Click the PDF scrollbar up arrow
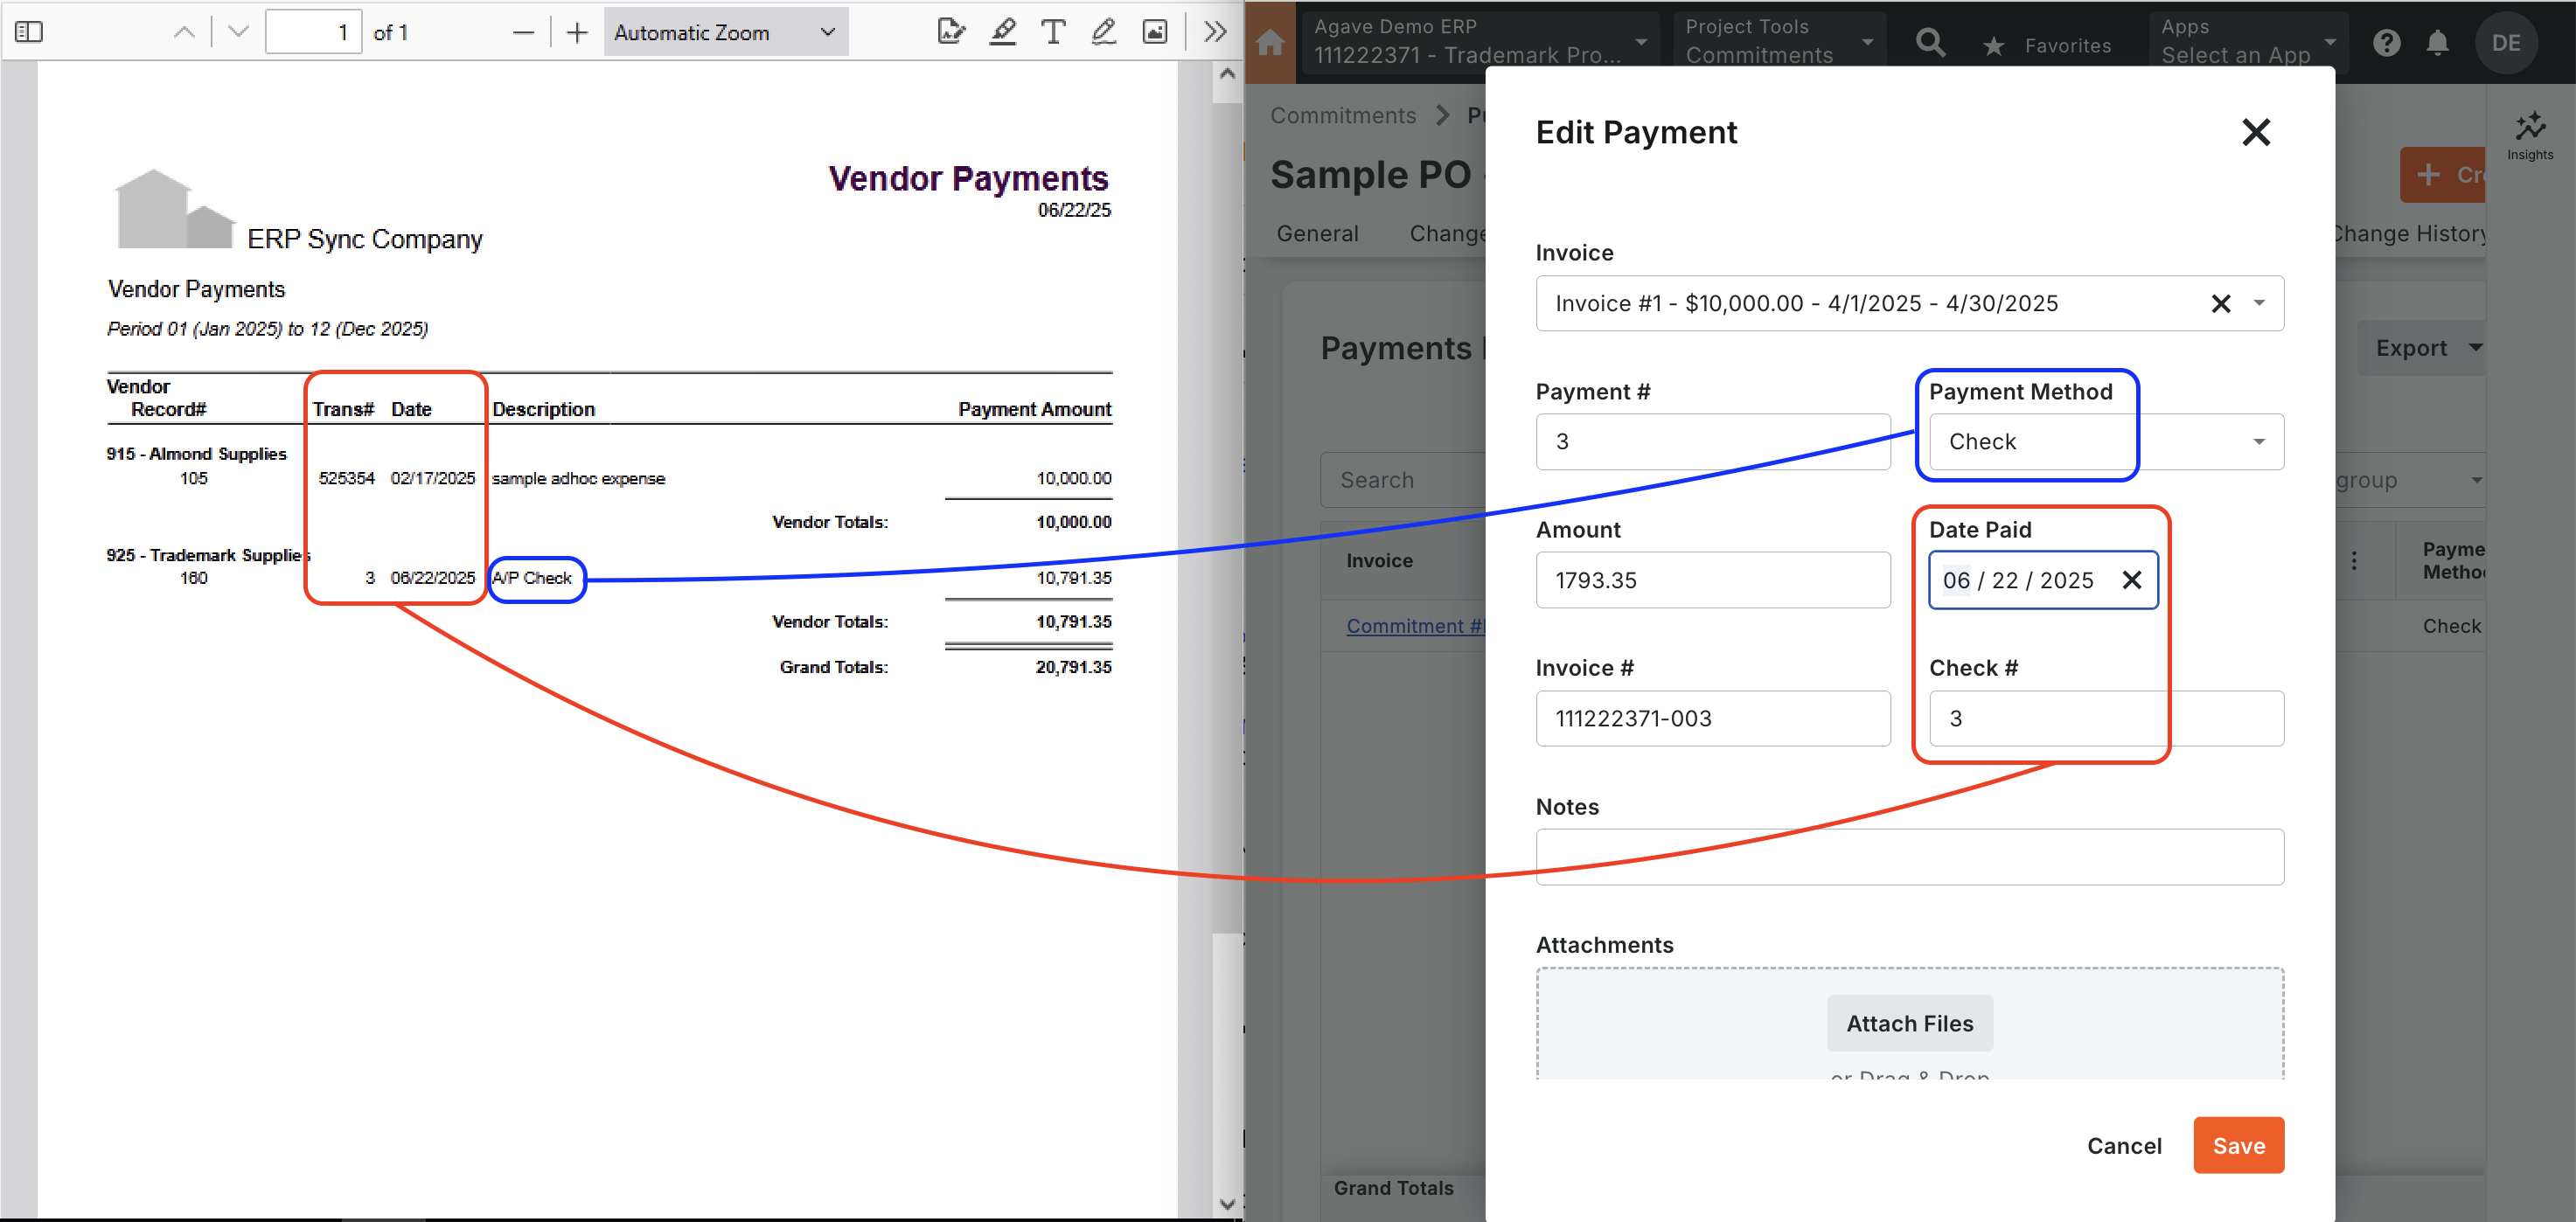This screenshot has height=1222, width=2576. 1227,75
